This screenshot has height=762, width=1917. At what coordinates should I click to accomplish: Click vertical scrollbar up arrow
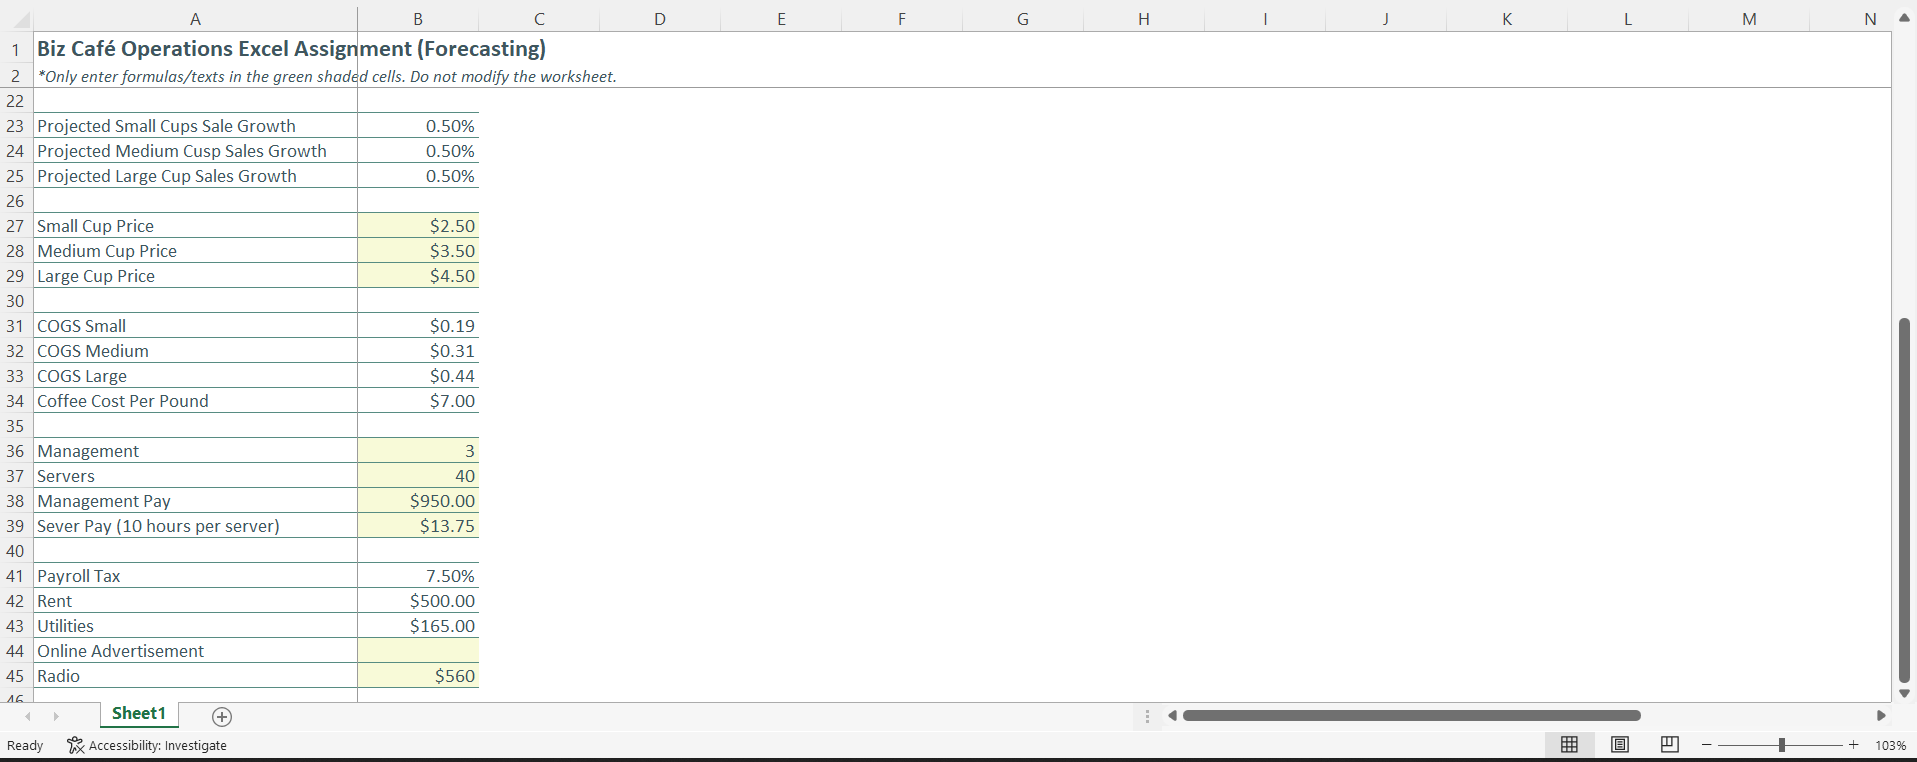pos(1904,18)
